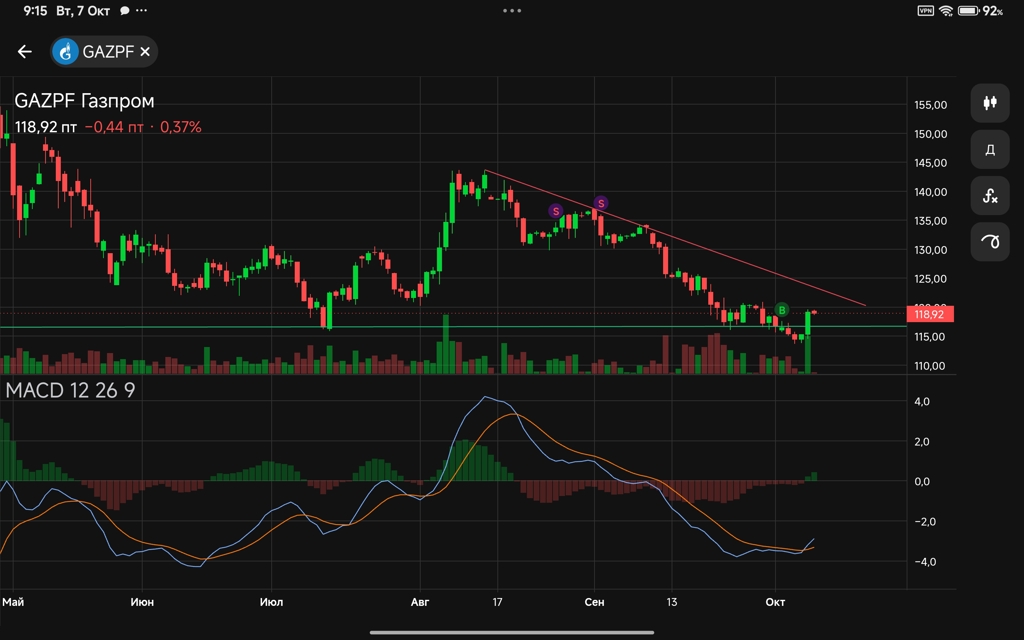This screenshot has height=640, width=1024.
Task: Tap the back arrow
Action: pos(25,52)
